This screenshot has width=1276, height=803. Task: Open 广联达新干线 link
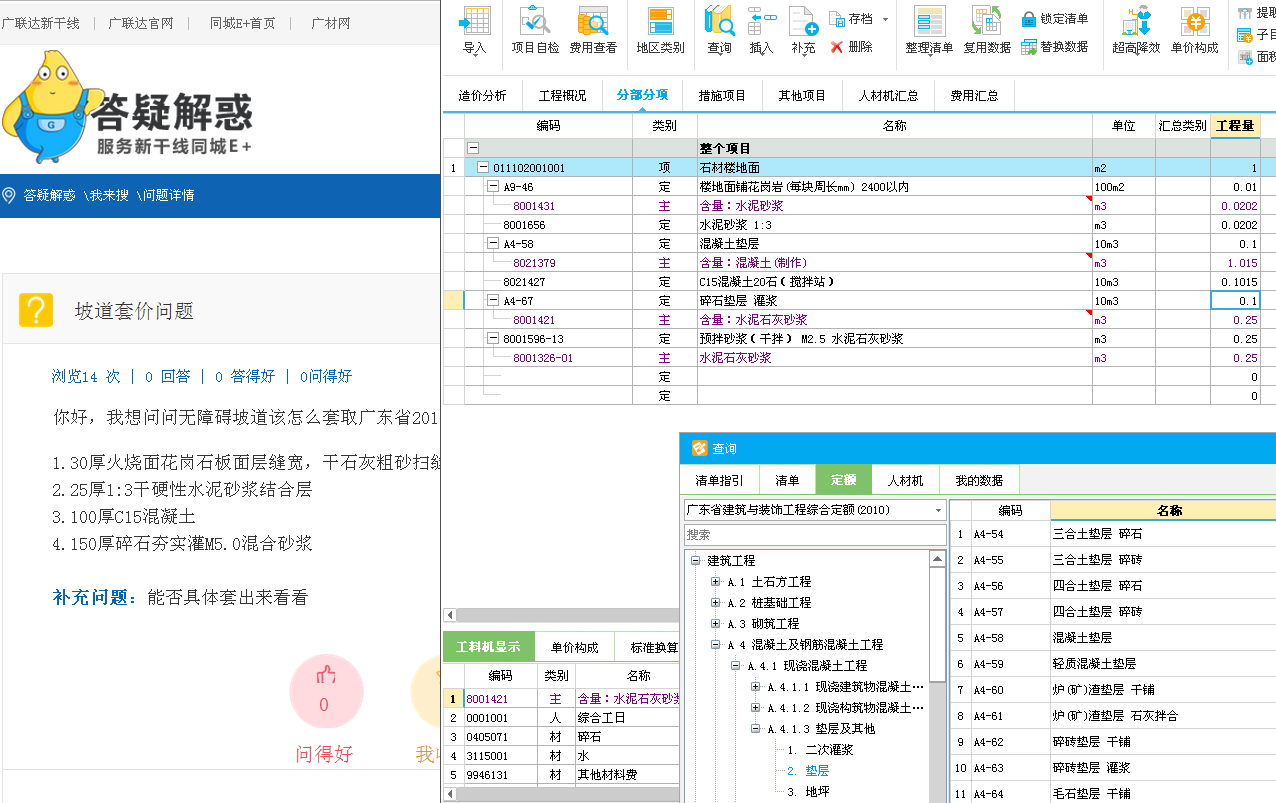(41, 23)
